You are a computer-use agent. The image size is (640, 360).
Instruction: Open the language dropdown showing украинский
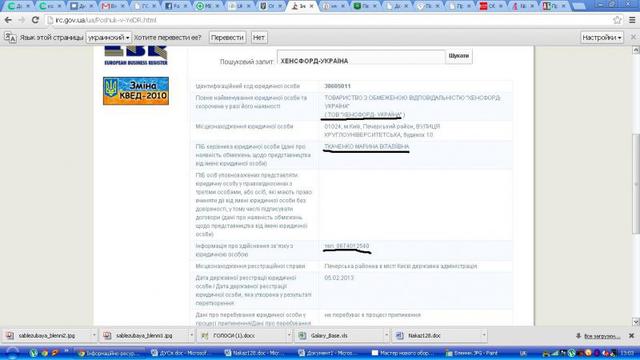coord(109,38)
